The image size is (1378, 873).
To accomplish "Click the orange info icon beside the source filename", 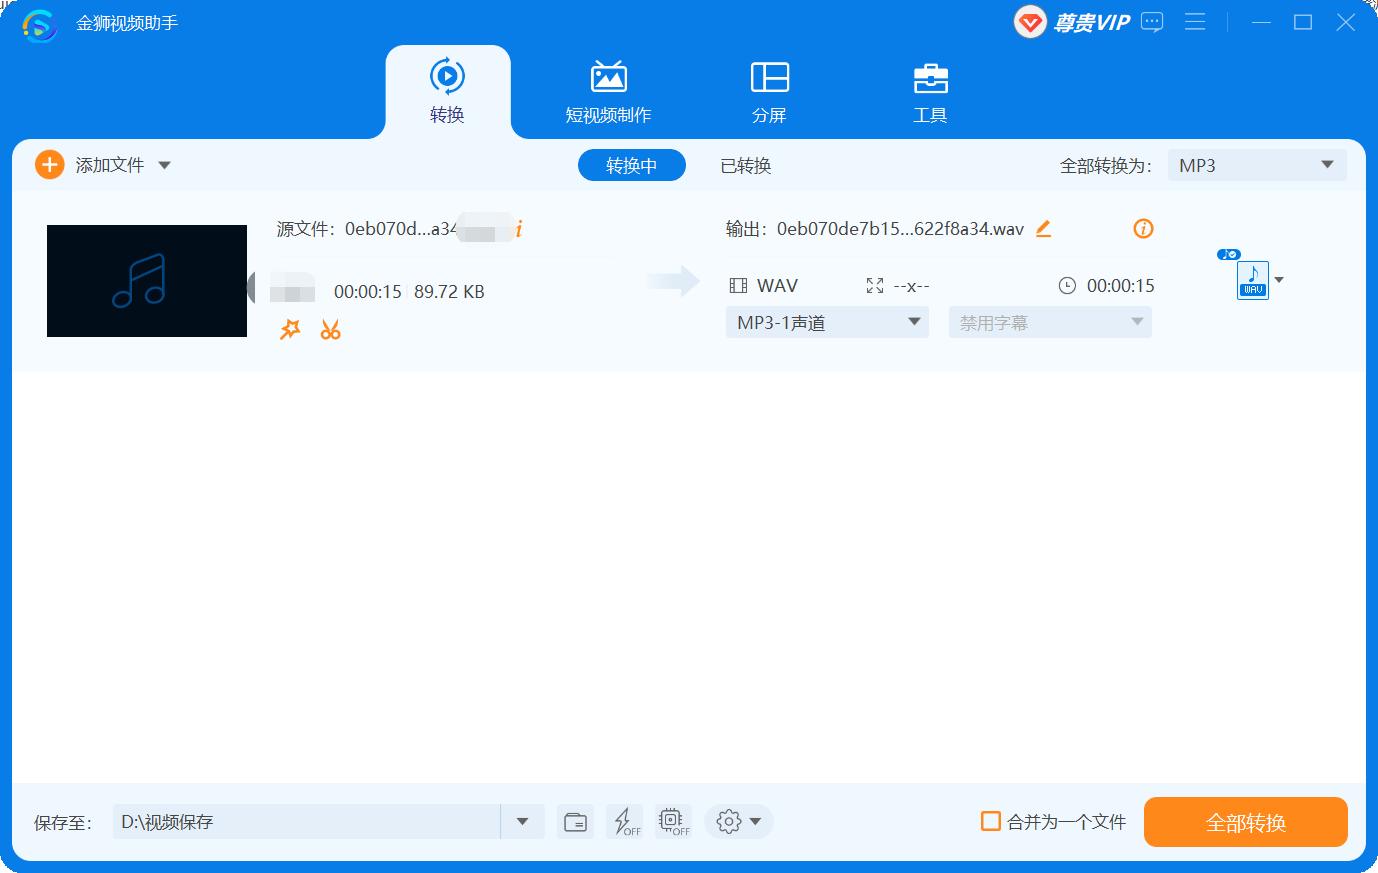I will pyautogui.click(x=519, y=228).
